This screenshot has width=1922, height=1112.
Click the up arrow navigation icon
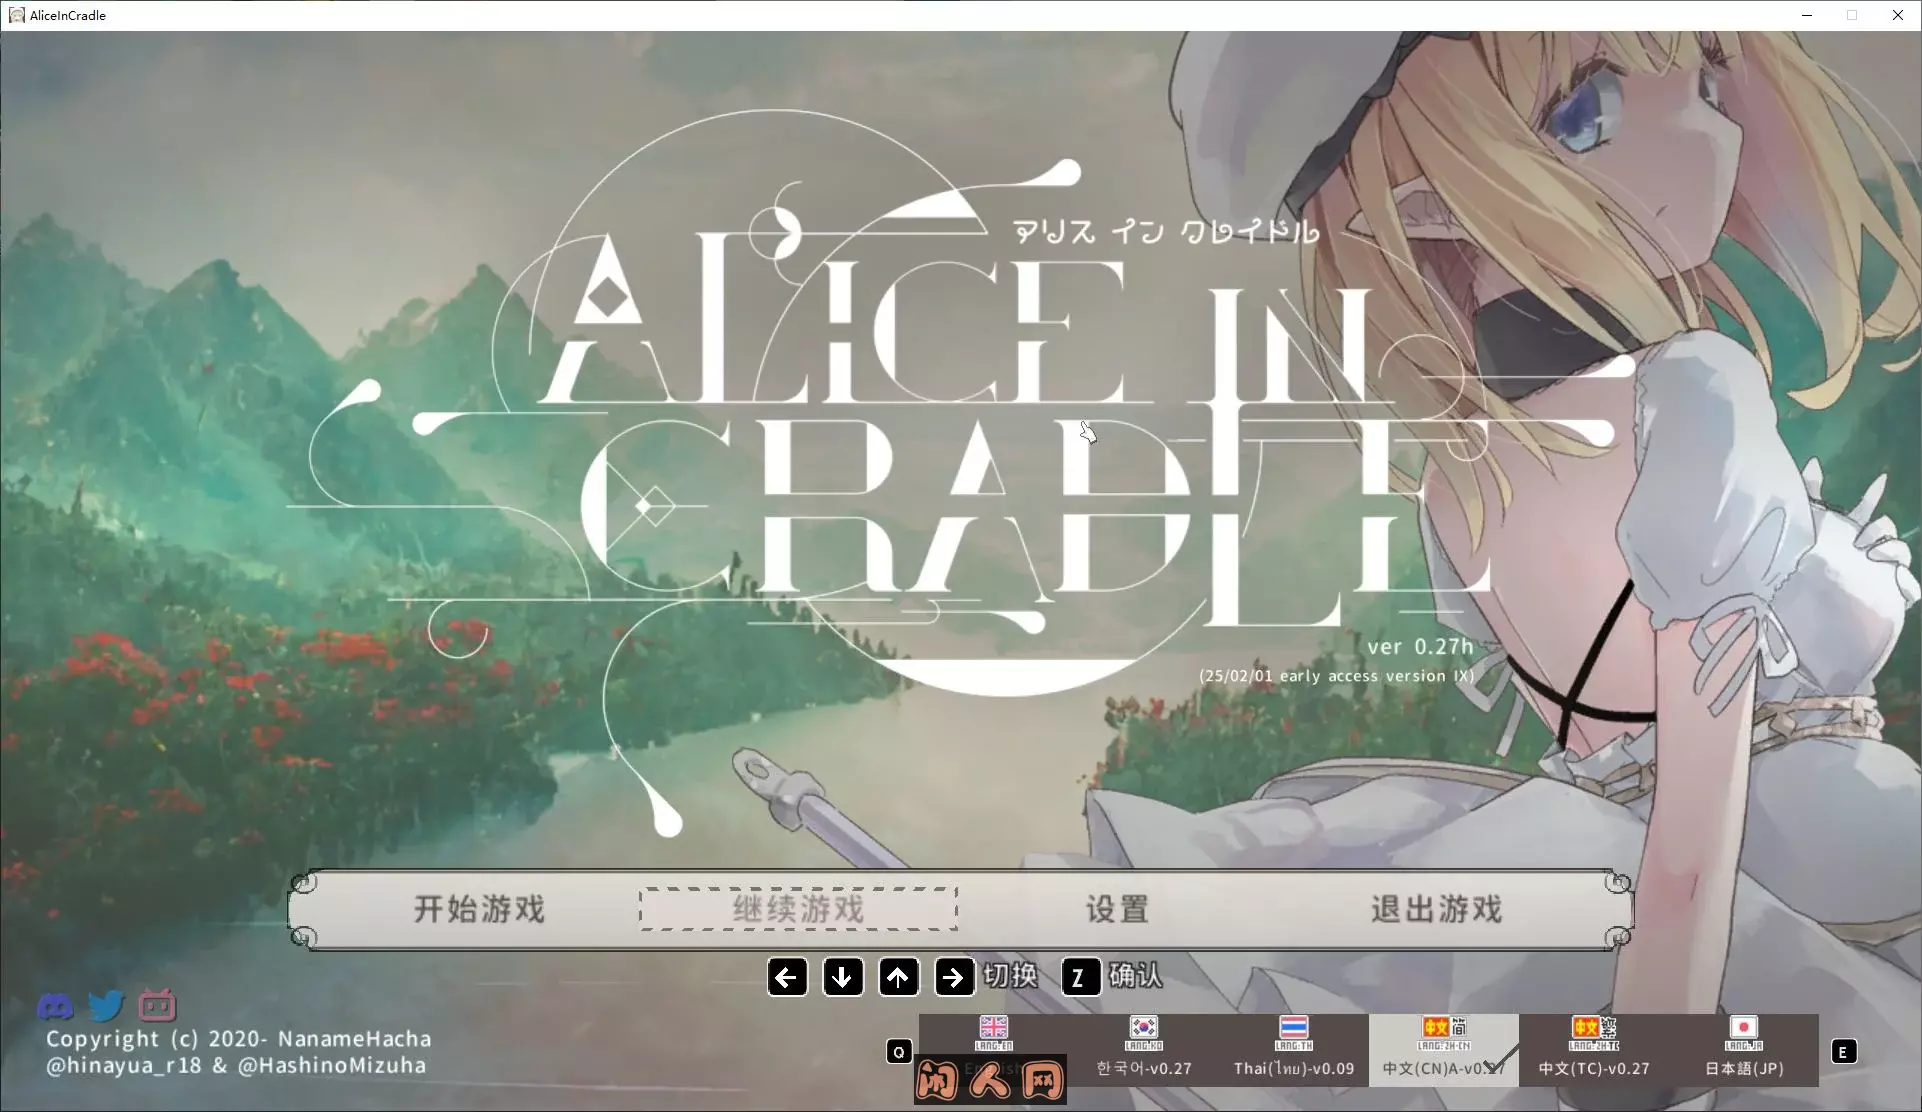tap(898, 977)
